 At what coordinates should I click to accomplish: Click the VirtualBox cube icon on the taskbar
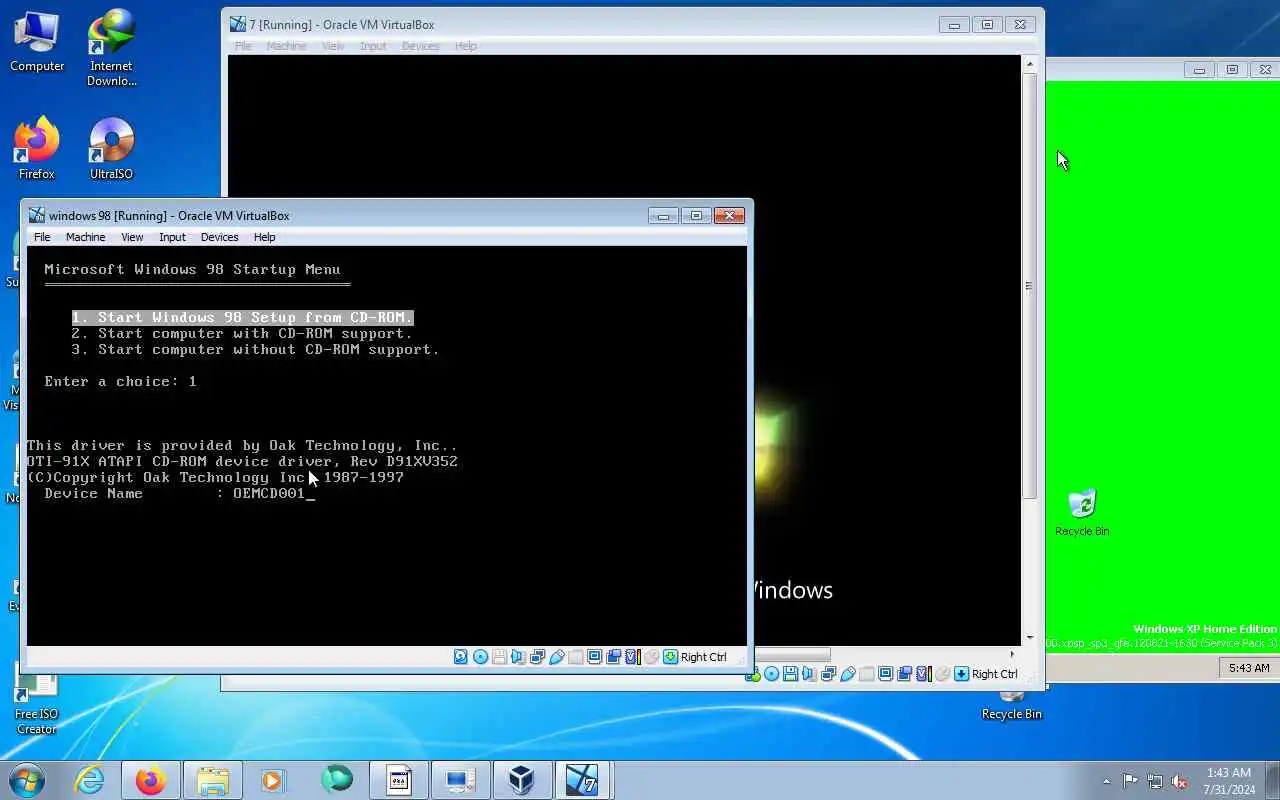pos(521,780)
